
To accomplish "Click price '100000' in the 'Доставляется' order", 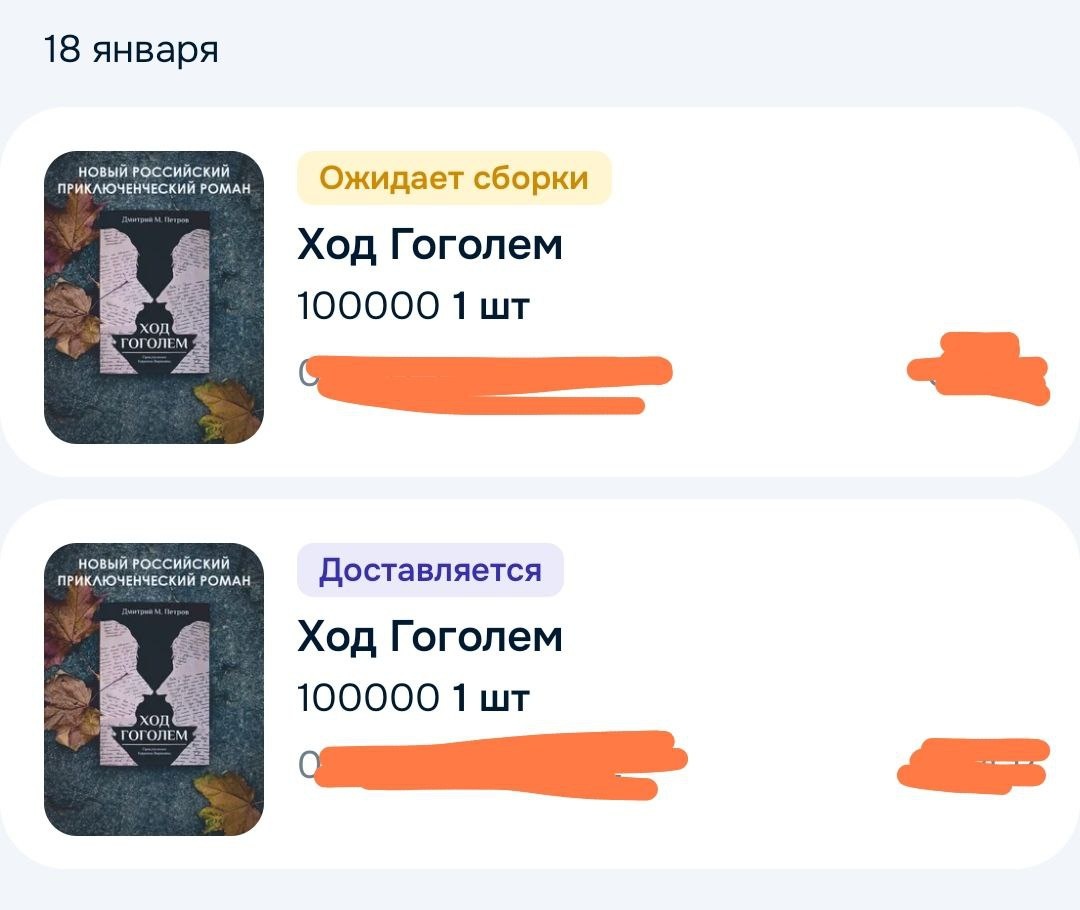I will 368,698.
